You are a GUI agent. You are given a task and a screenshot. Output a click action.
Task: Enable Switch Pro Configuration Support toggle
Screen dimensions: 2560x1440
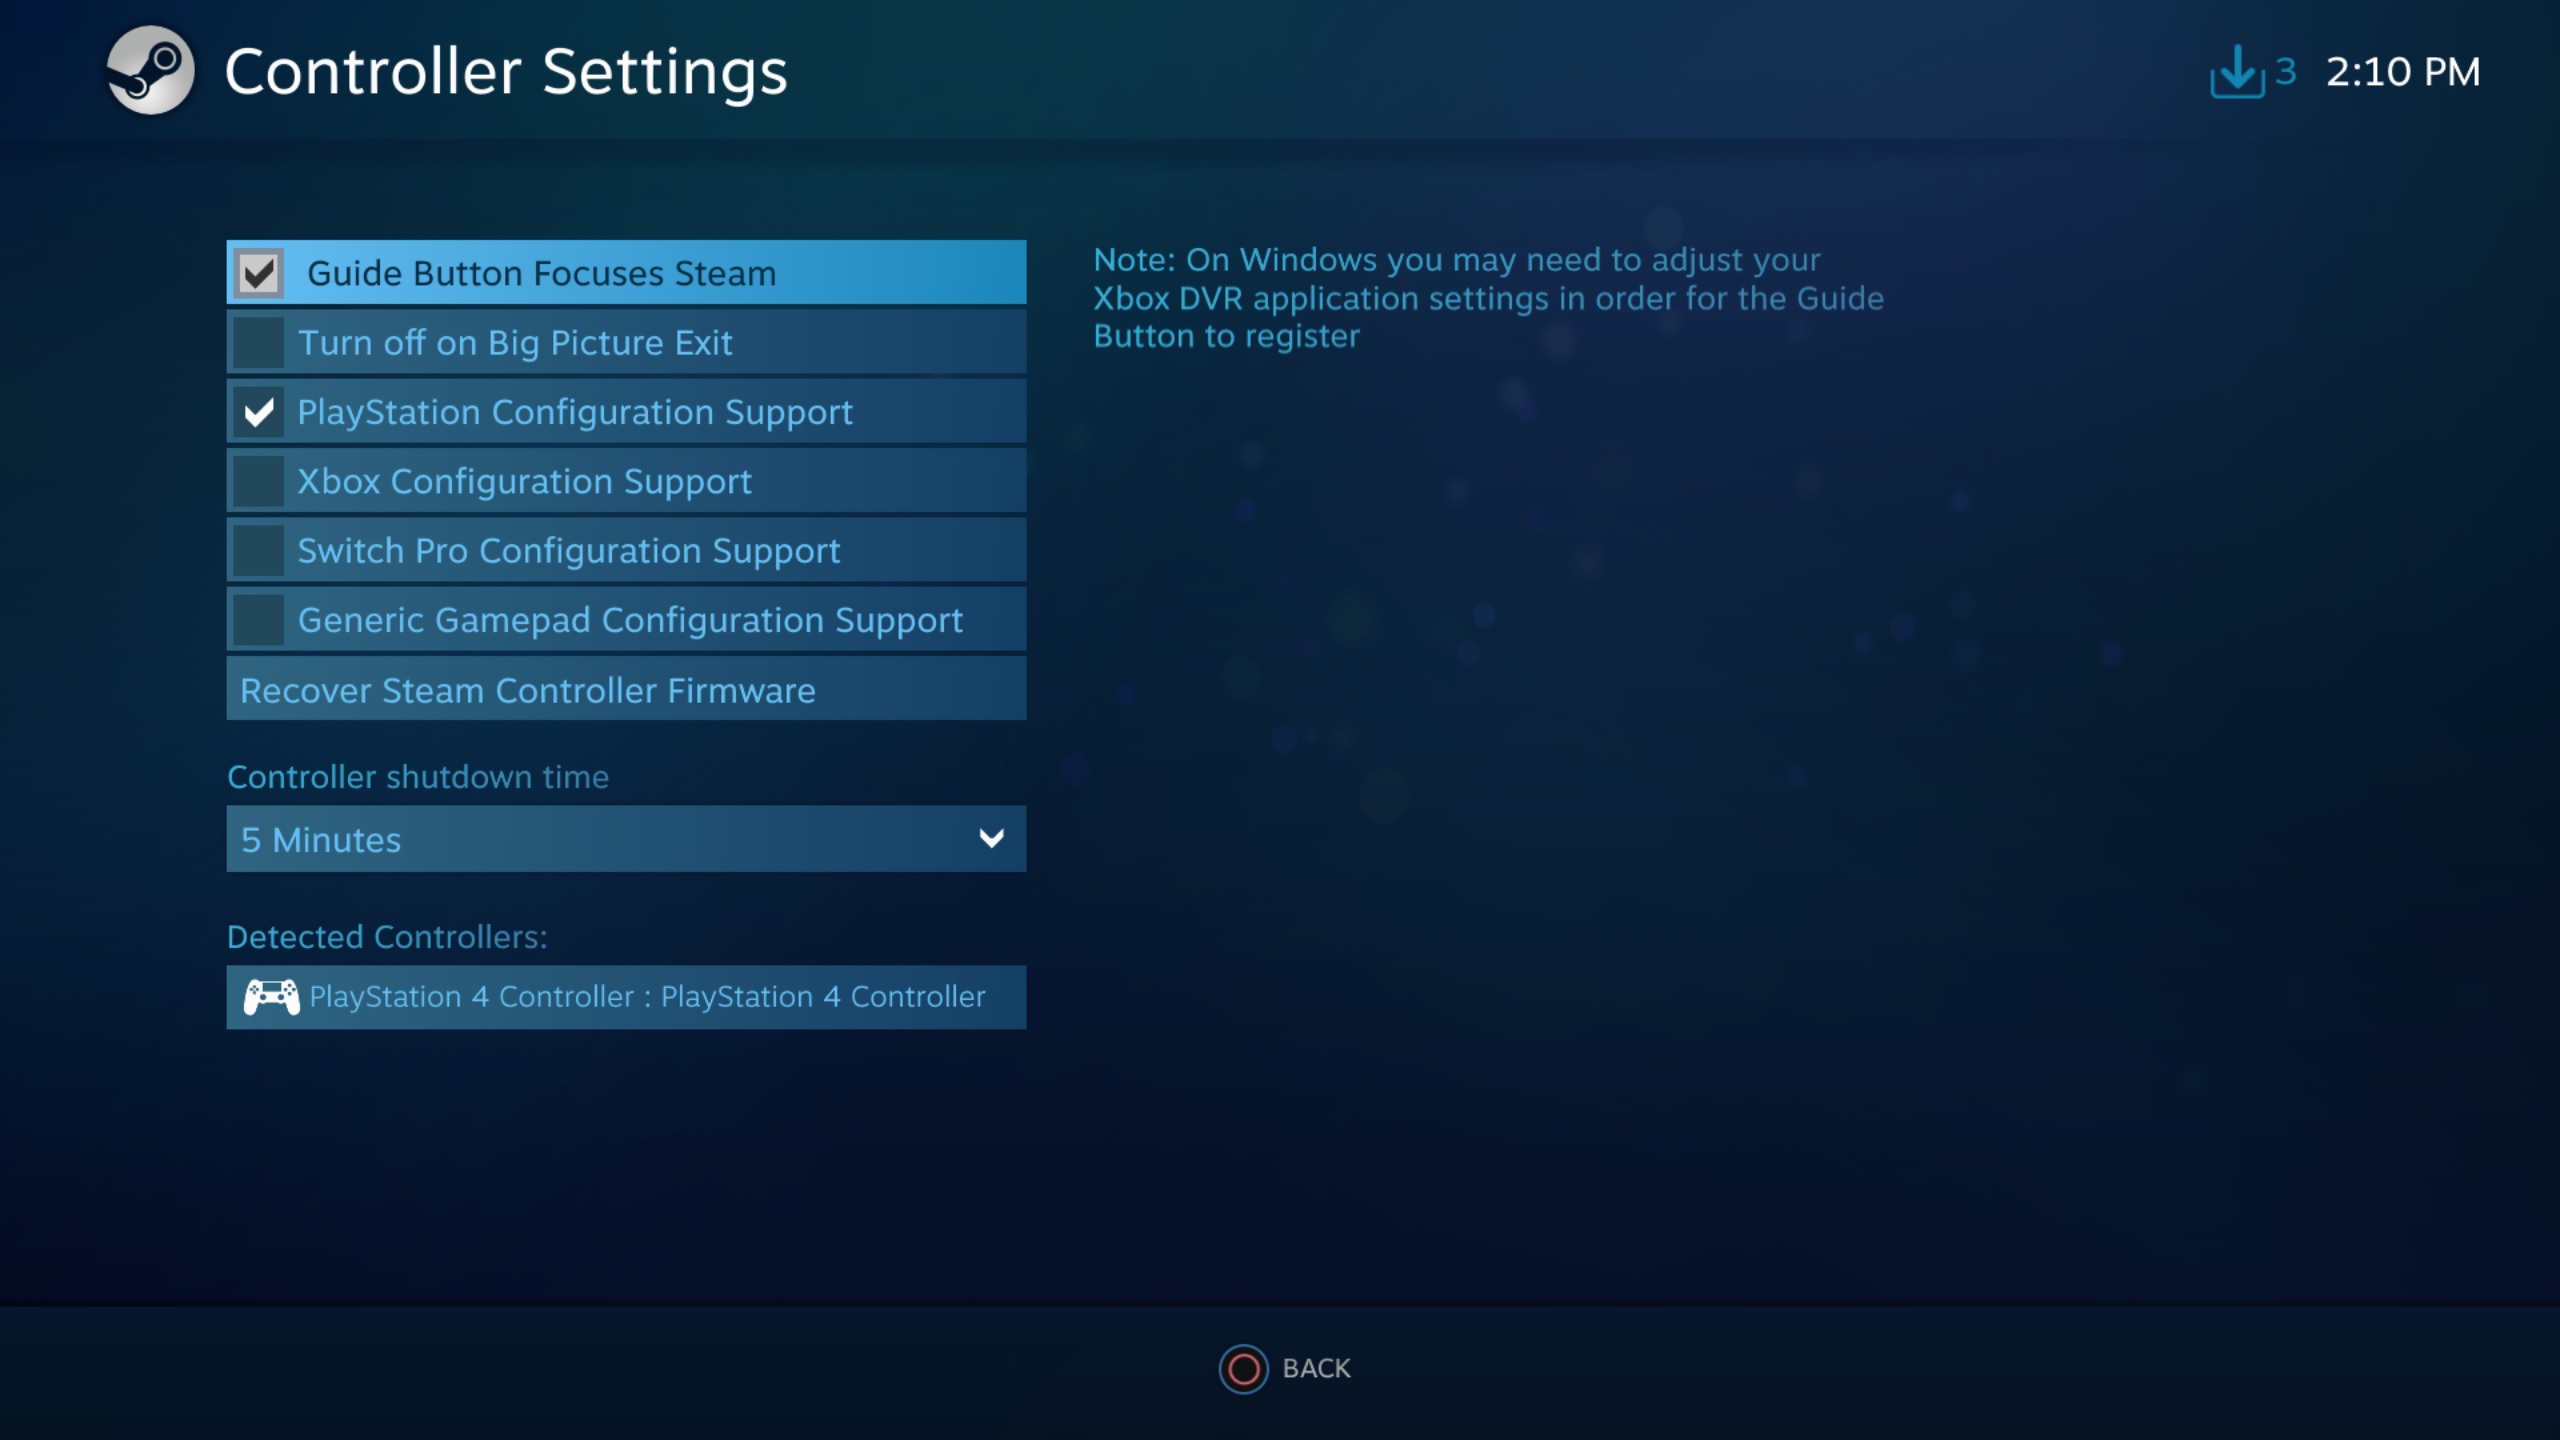[260, 549]
